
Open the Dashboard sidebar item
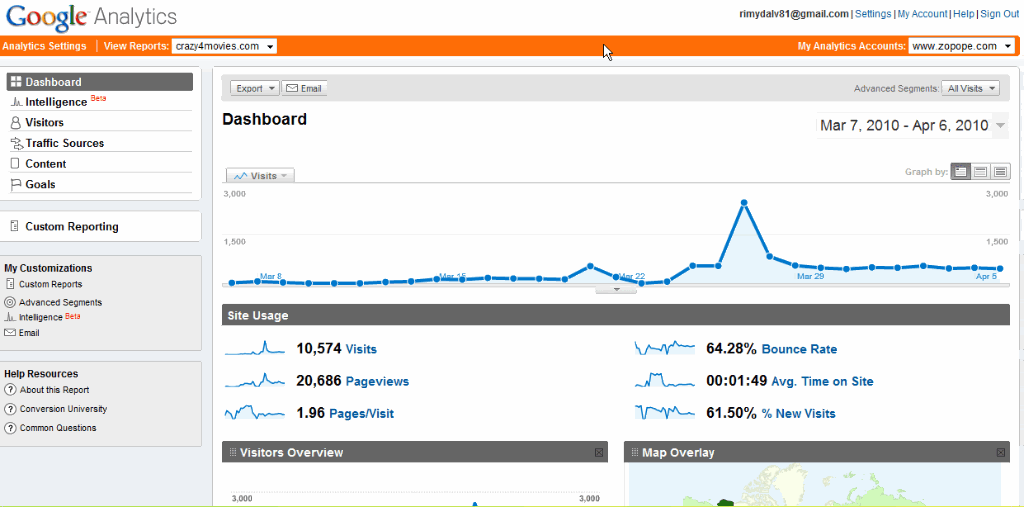[100, 82]
